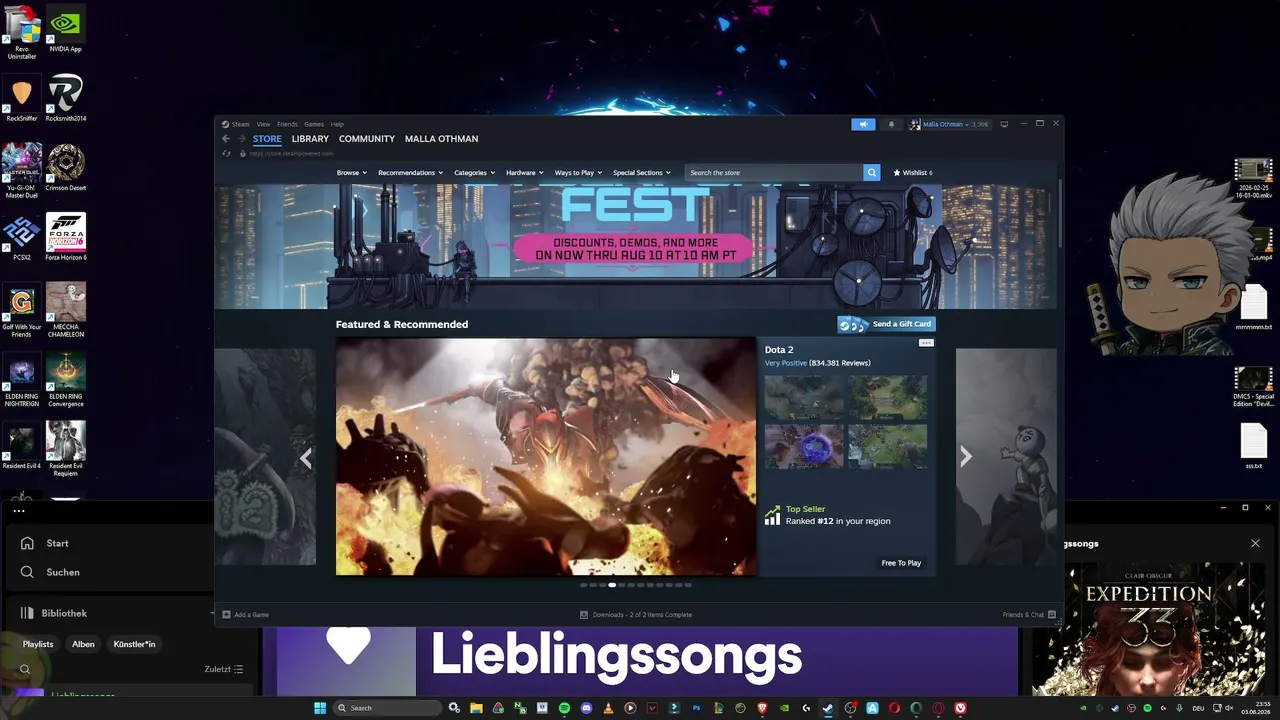Expand the Browse store dropdown

352,173
